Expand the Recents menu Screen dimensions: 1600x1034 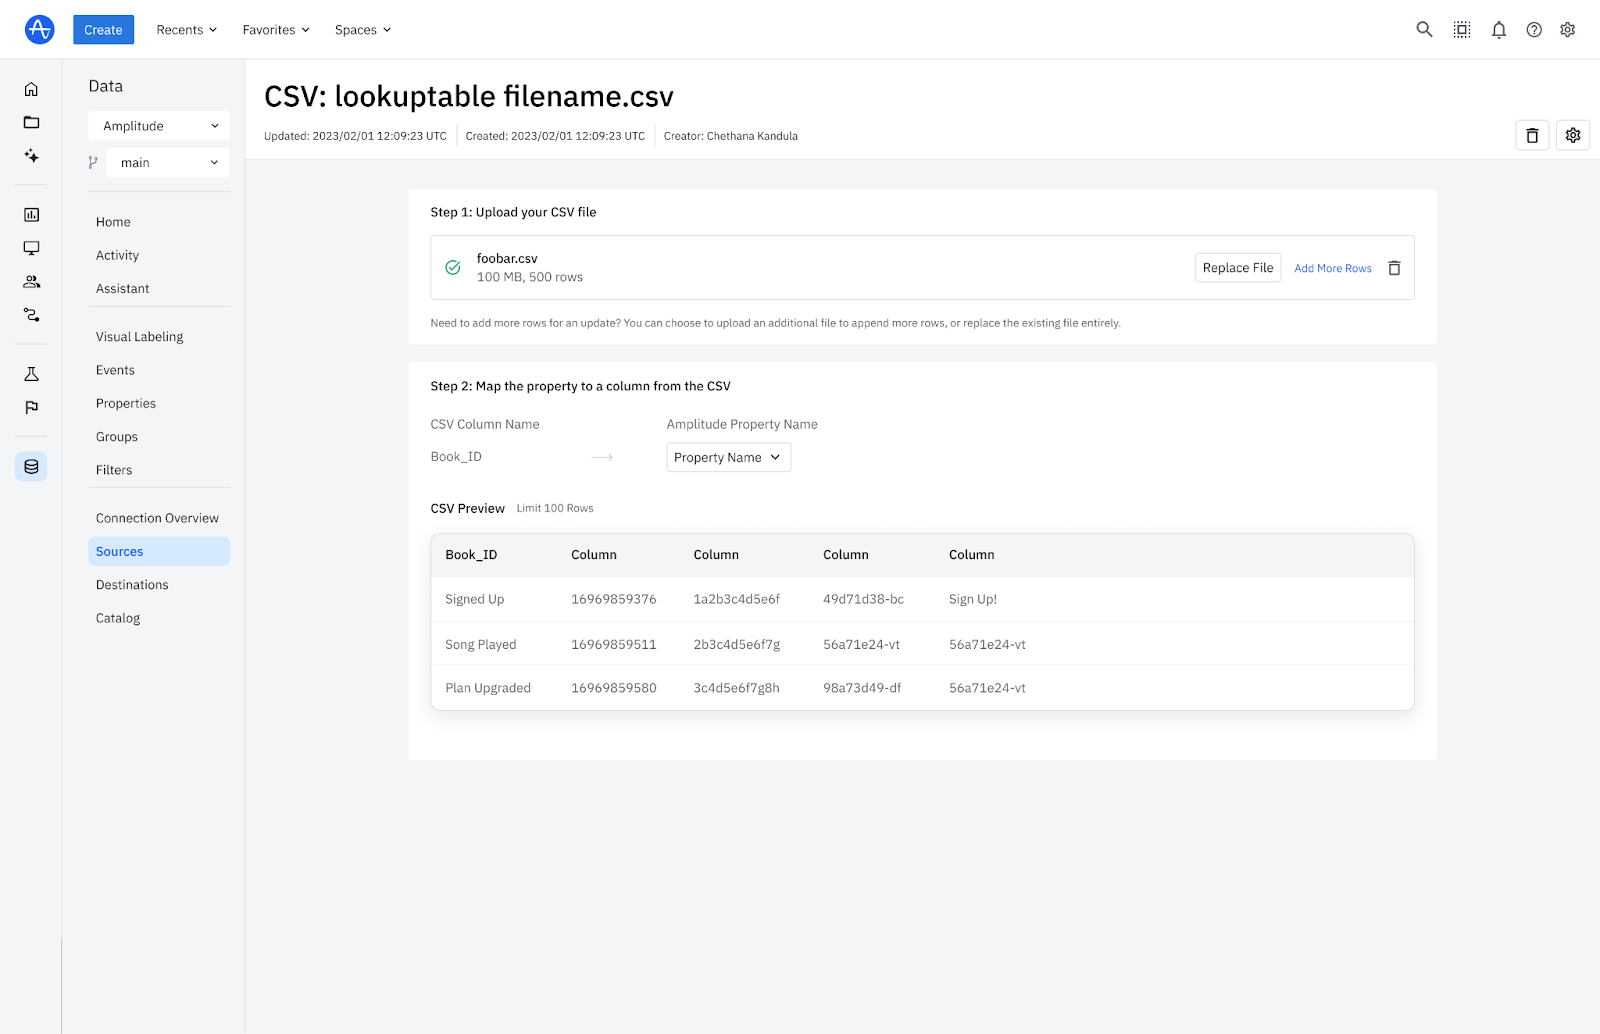coord(187,30)
